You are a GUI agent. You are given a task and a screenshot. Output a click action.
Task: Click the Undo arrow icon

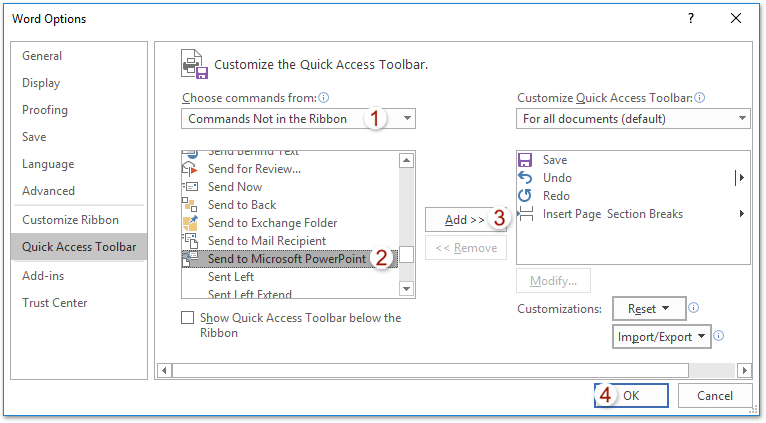pos(525,178)
